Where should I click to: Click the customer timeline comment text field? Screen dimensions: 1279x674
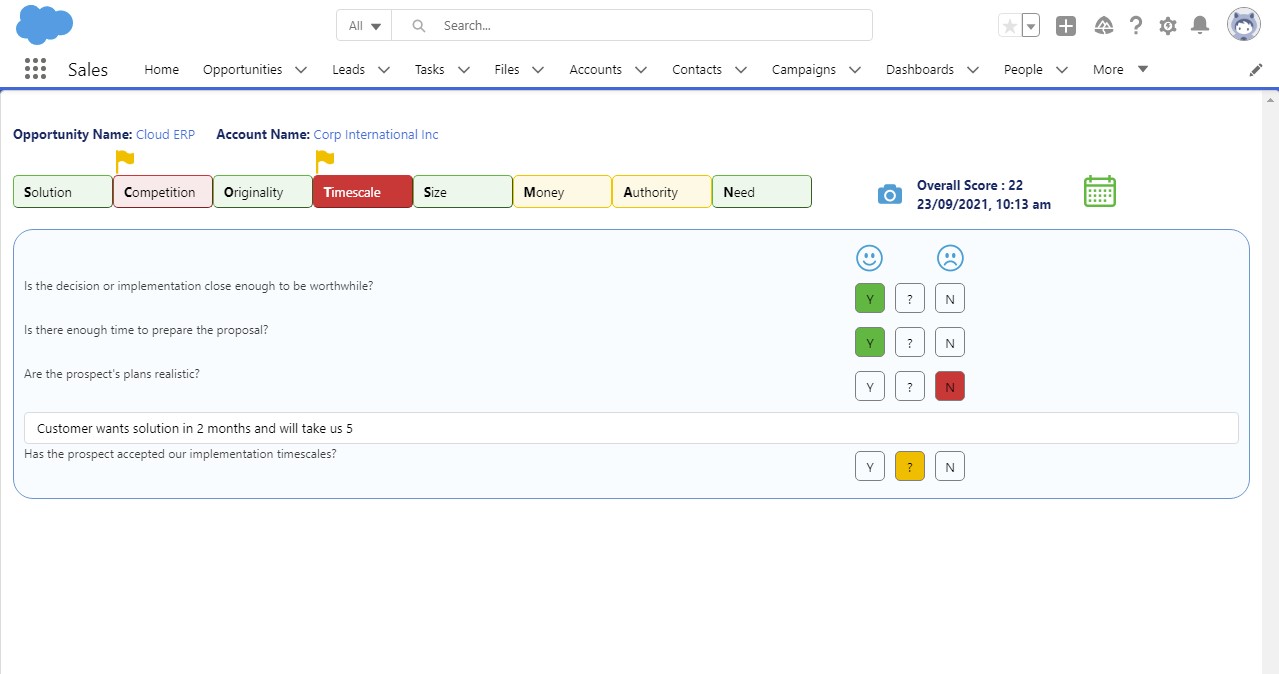(x=632, y=427)
